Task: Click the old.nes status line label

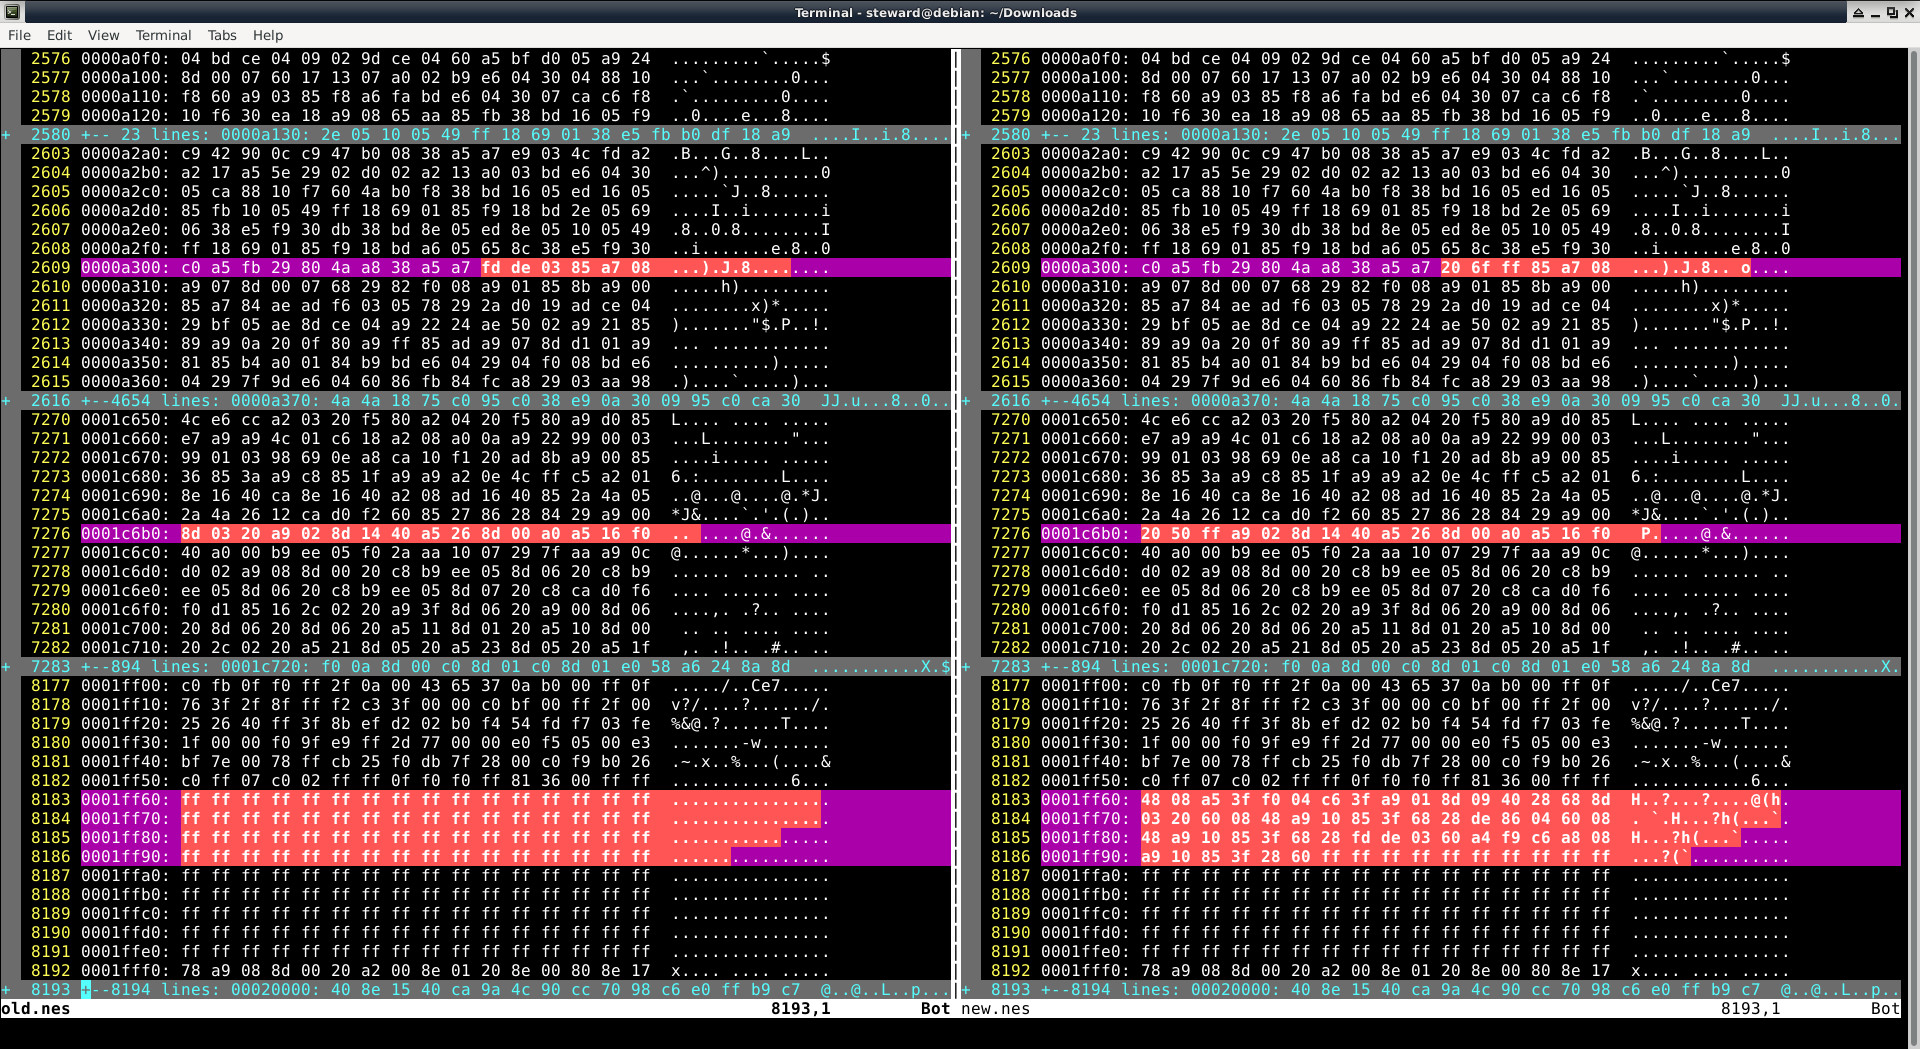Action: (x=36, y=1009)
